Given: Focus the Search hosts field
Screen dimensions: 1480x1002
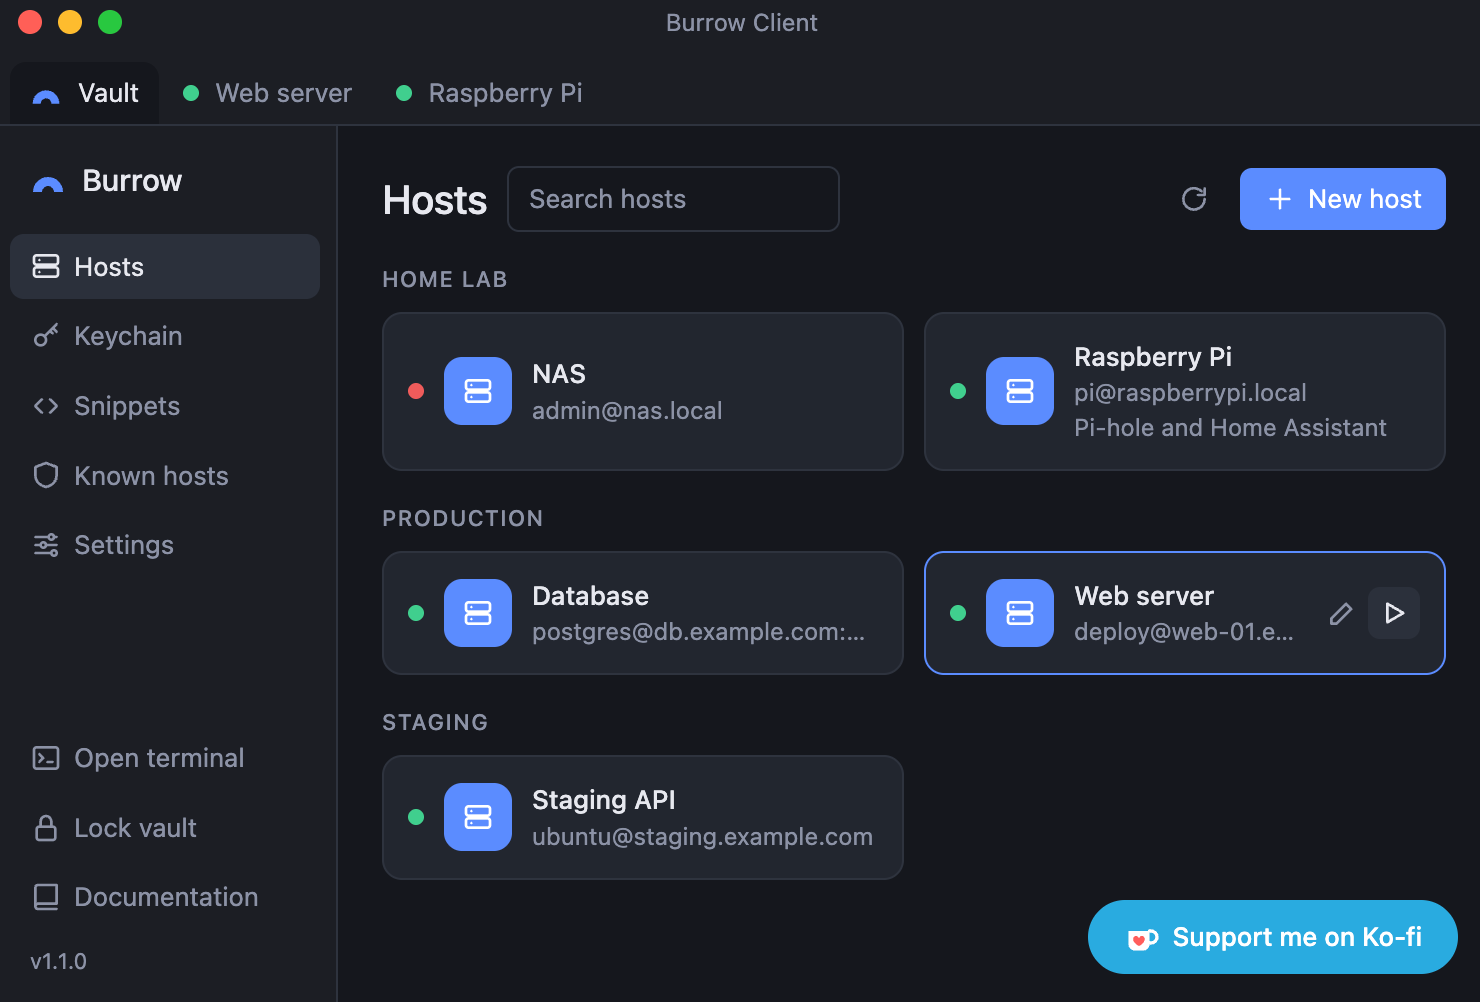Looking at the screenshot, I should click(673, 199).
